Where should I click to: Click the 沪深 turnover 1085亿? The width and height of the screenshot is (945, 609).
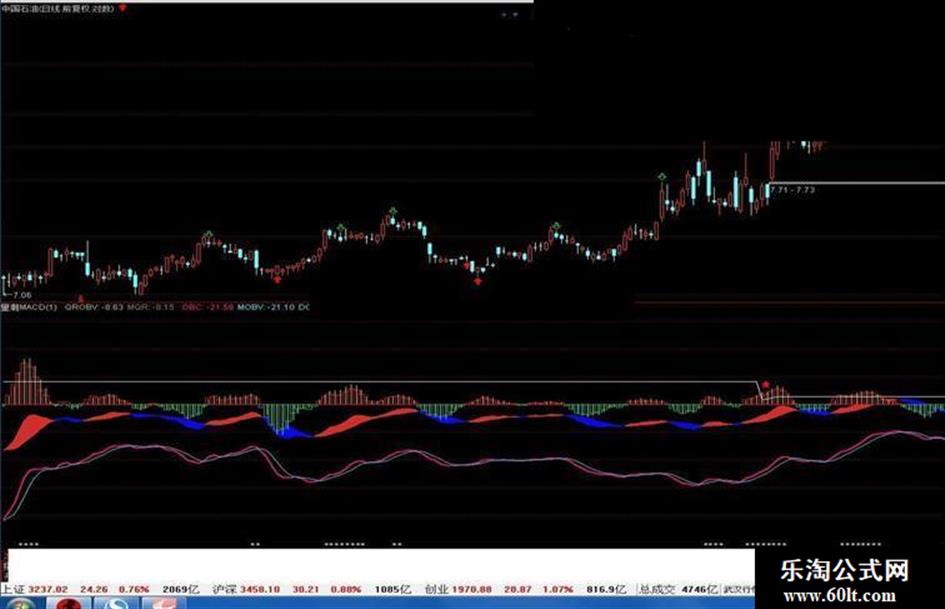point(392,589)
